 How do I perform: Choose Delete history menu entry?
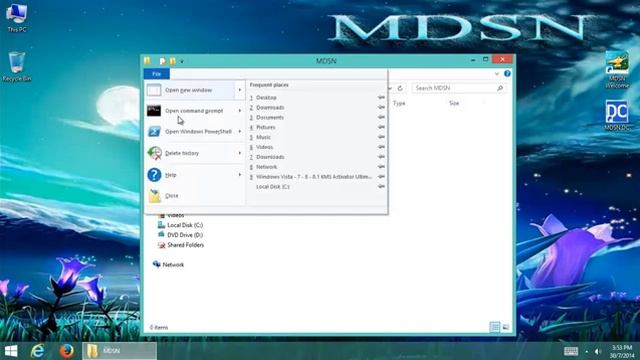[x=190, y=153]
